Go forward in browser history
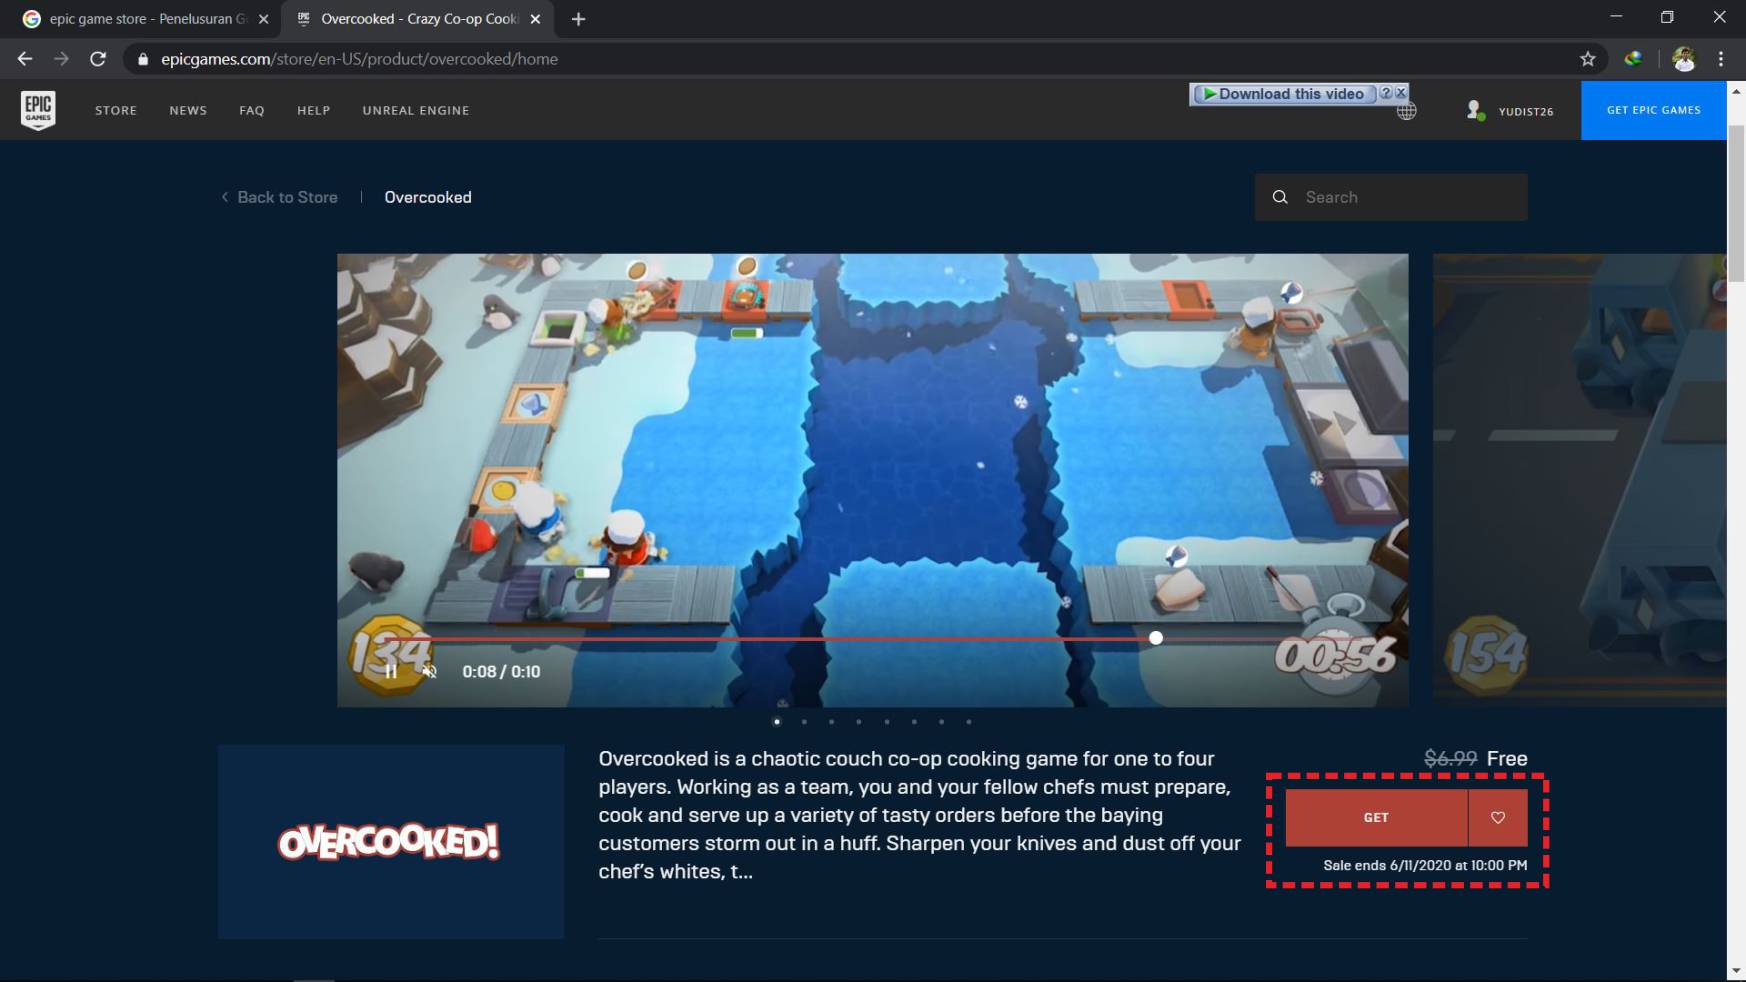The image size is (1746, 982). point(61,59)
